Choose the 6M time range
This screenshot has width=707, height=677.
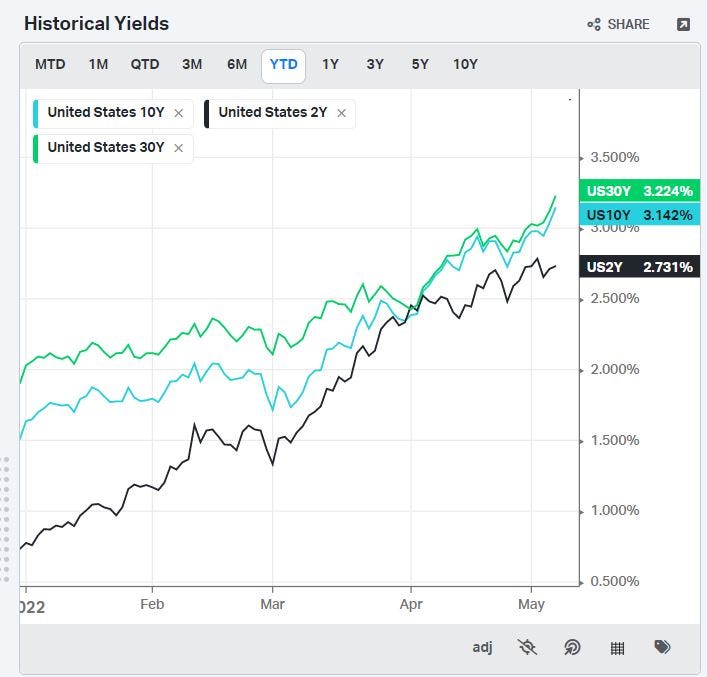[237, 64]
